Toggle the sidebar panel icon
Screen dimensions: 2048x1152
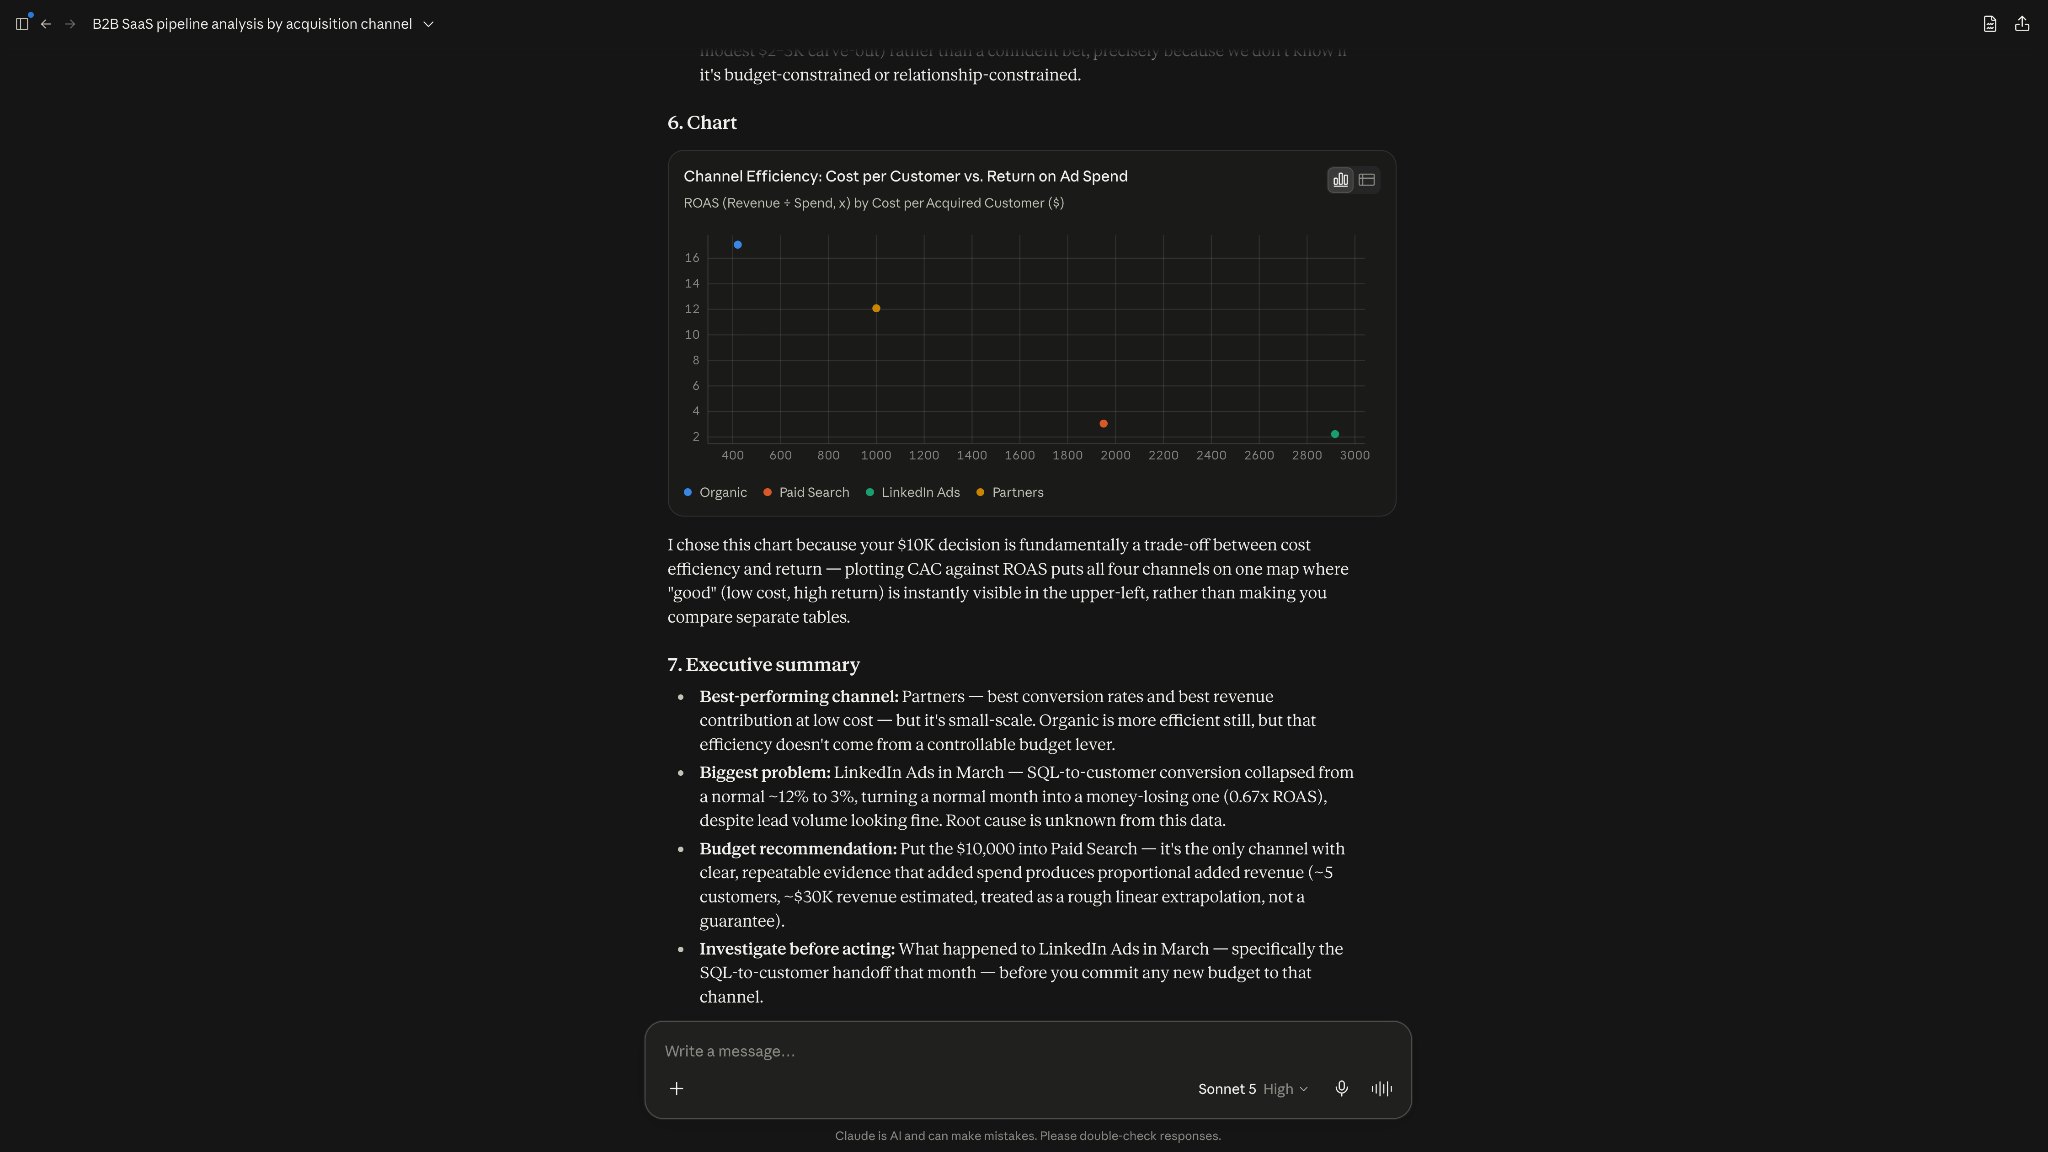22,24
